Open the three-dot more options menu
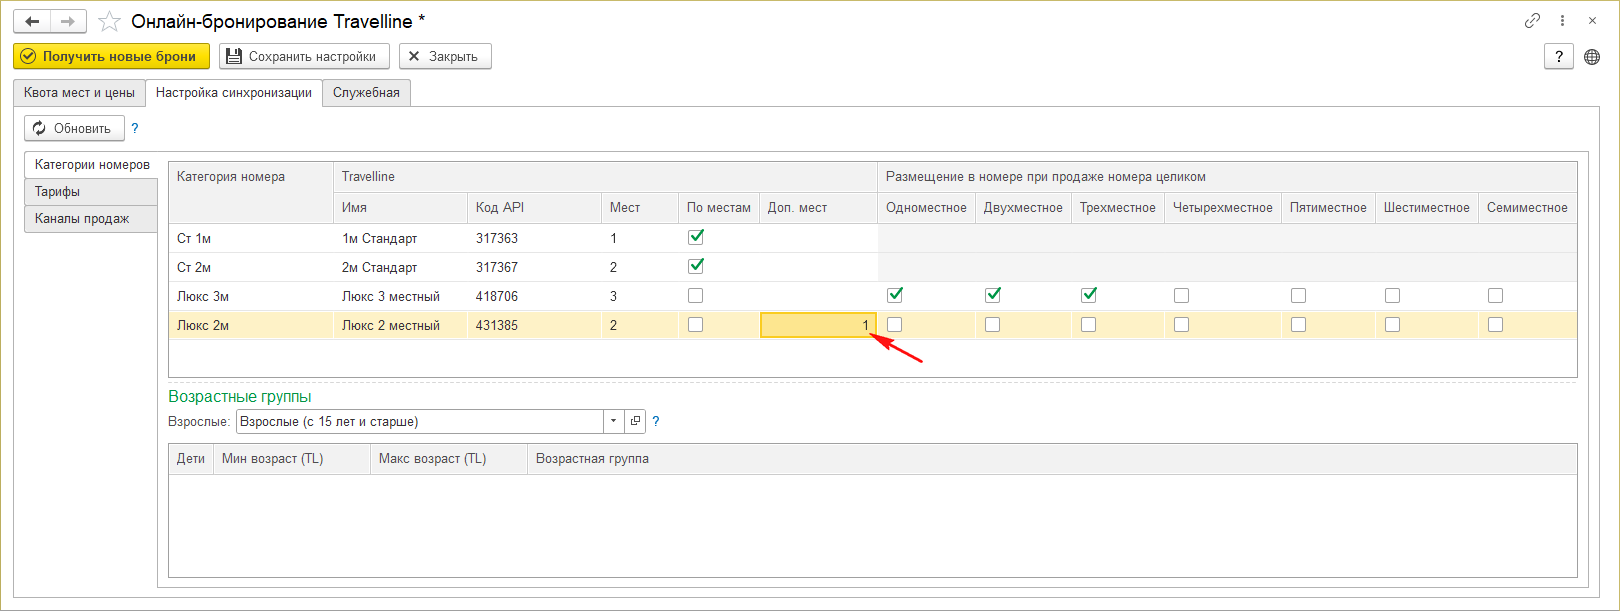This screenshot has height=611, width=1620. 1562,20
